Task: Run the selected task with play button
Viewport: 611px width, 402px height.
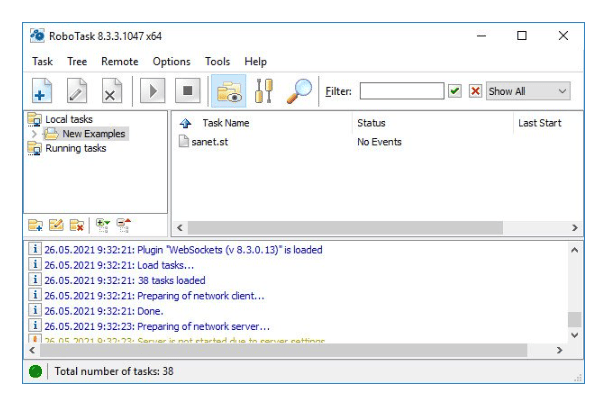Action: 152,91
